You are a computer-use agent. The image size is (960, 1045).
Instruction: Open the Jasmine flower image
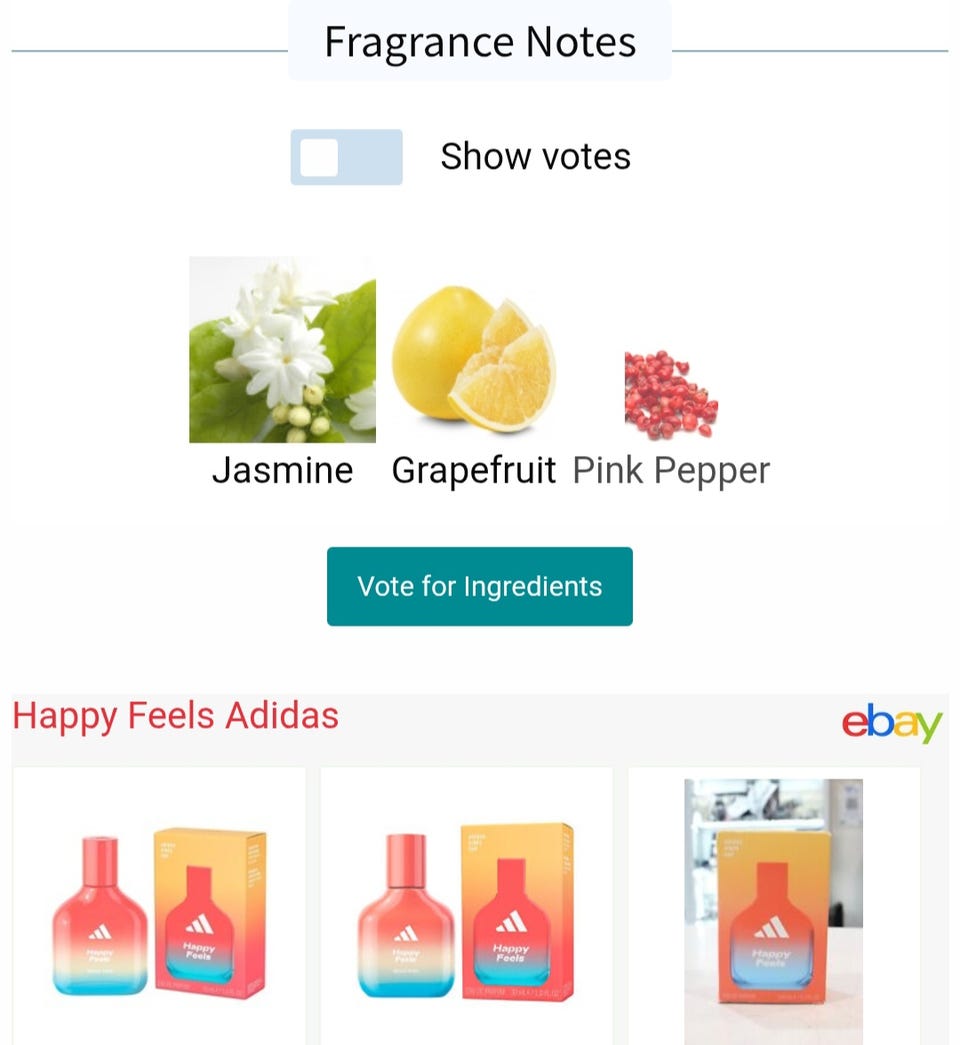pyautogui.click(x=283, y=349)
